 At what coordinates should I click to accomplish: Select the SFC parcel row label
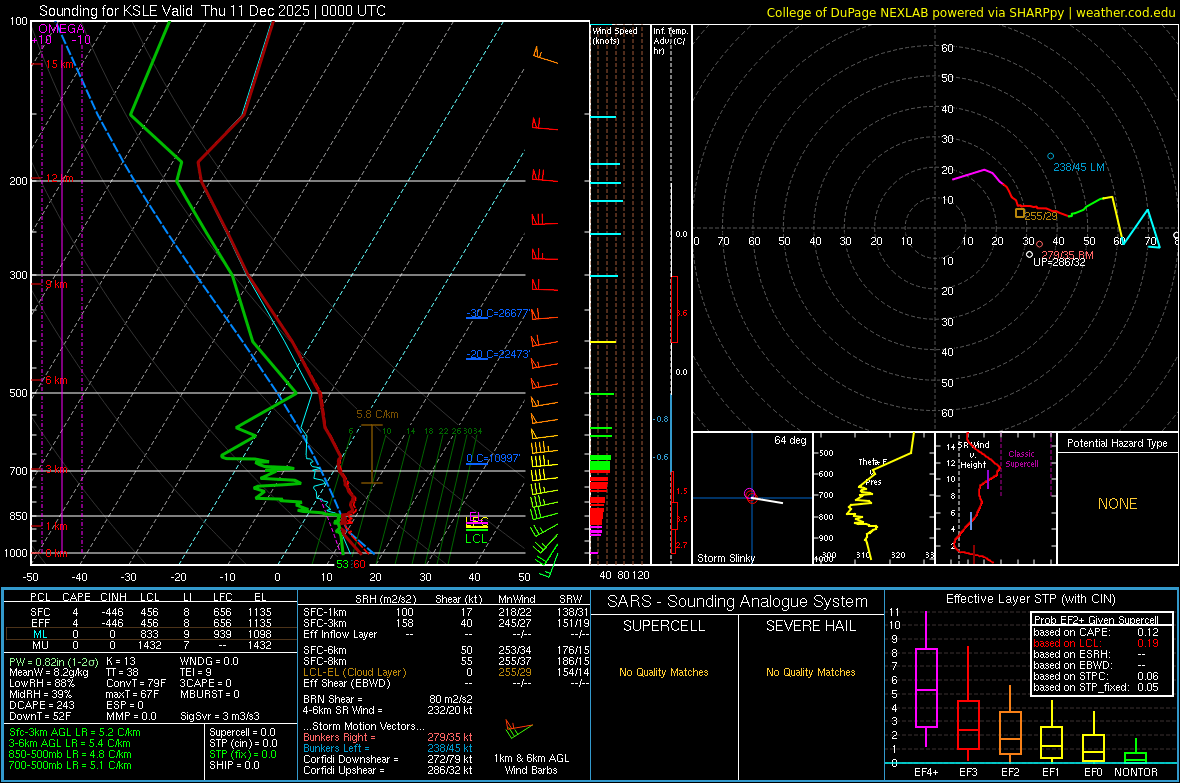40,612
